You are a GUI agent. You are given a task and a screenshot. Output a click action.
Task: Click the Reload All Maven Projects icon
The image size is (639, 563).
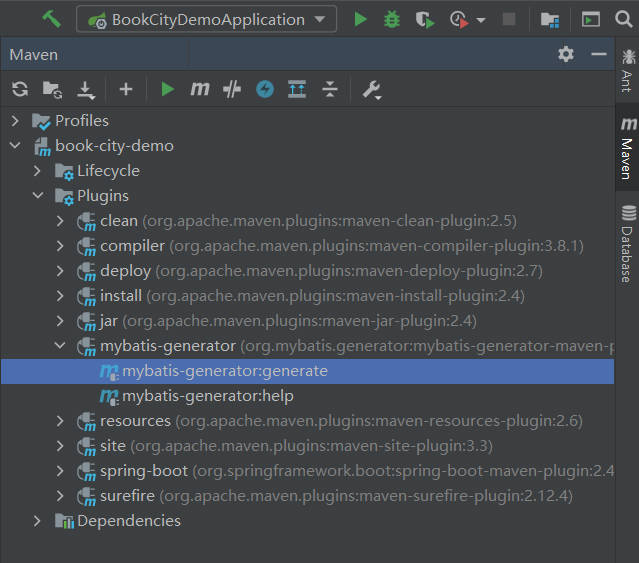19,90
